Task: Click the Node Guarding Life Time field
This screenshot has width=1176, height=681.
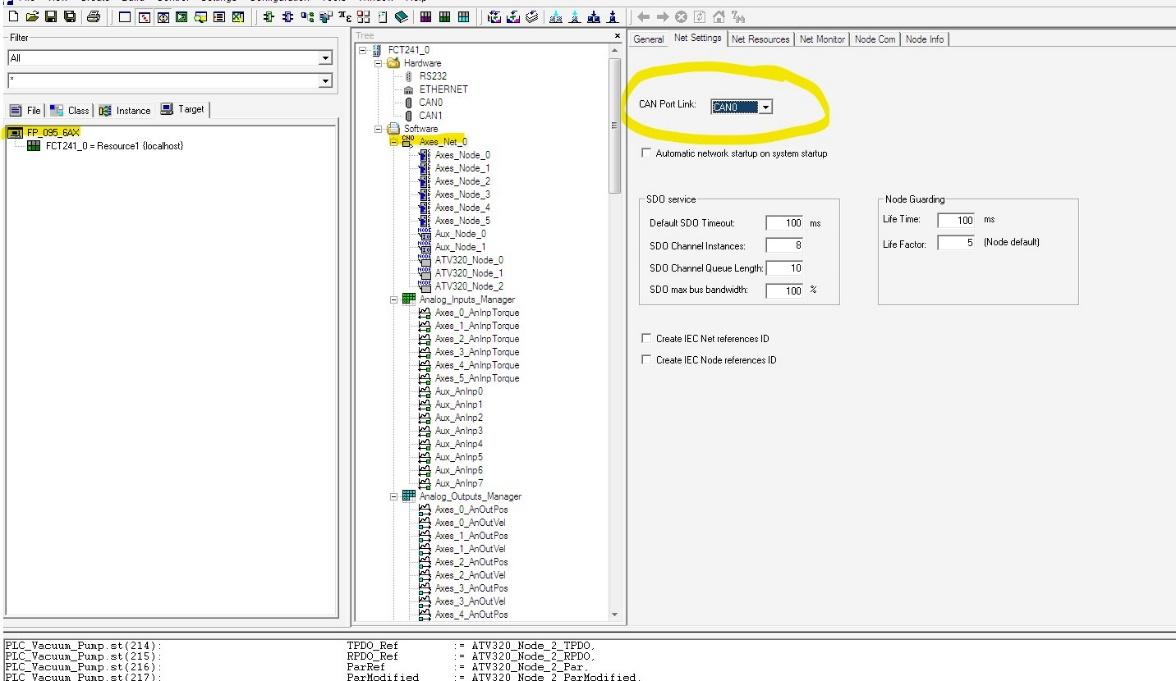Action: 957,220
